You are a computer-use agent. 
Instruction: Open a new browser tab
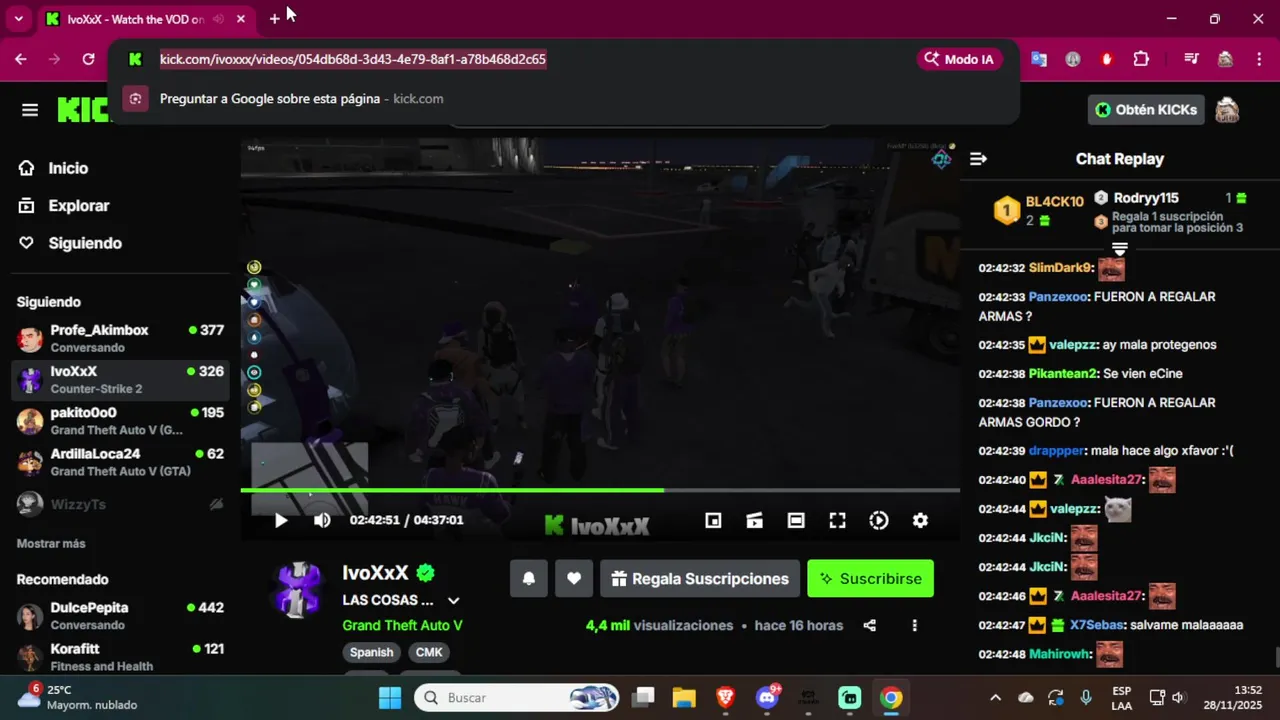point(275,19)
